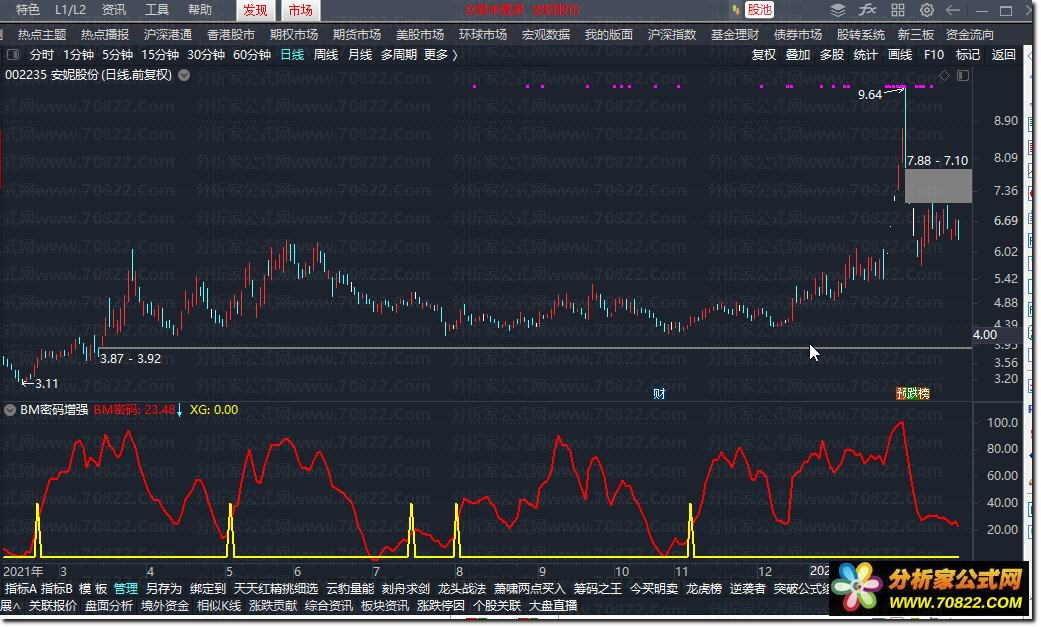Image resolution: width=1041 pixels, height=627 pixels.
Task: Select the 龙头战法 indicator
Action: tap(462, 588)
